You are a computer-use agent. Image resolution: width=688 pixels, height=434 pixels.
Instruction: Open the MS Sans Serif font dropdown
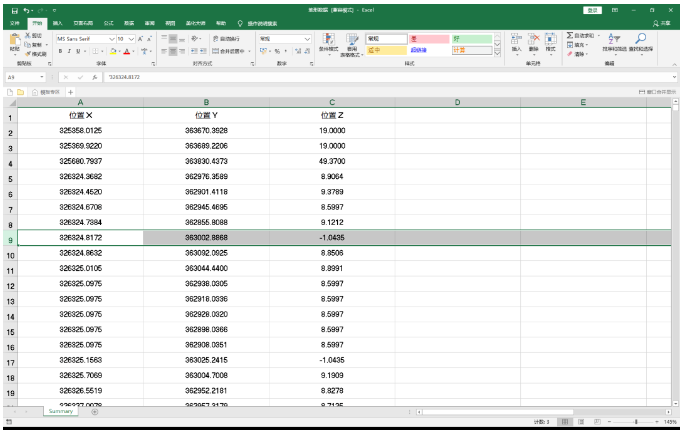[x=112, y=39]
